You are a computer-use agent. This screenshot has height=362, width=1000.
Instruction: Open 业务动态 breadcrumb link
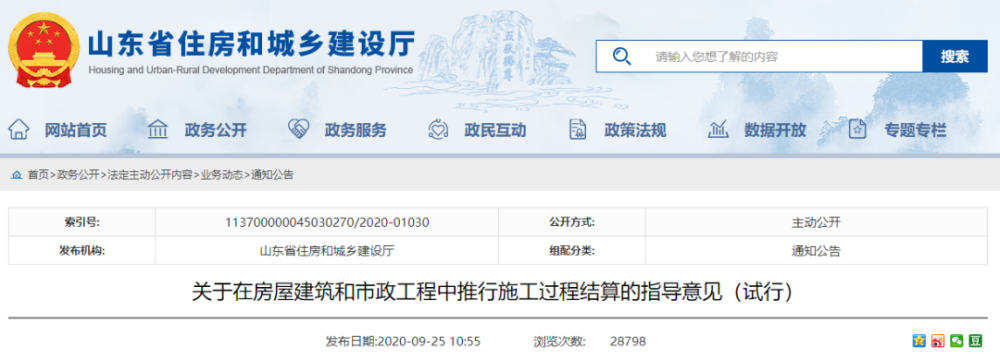(x=222, y=175)
